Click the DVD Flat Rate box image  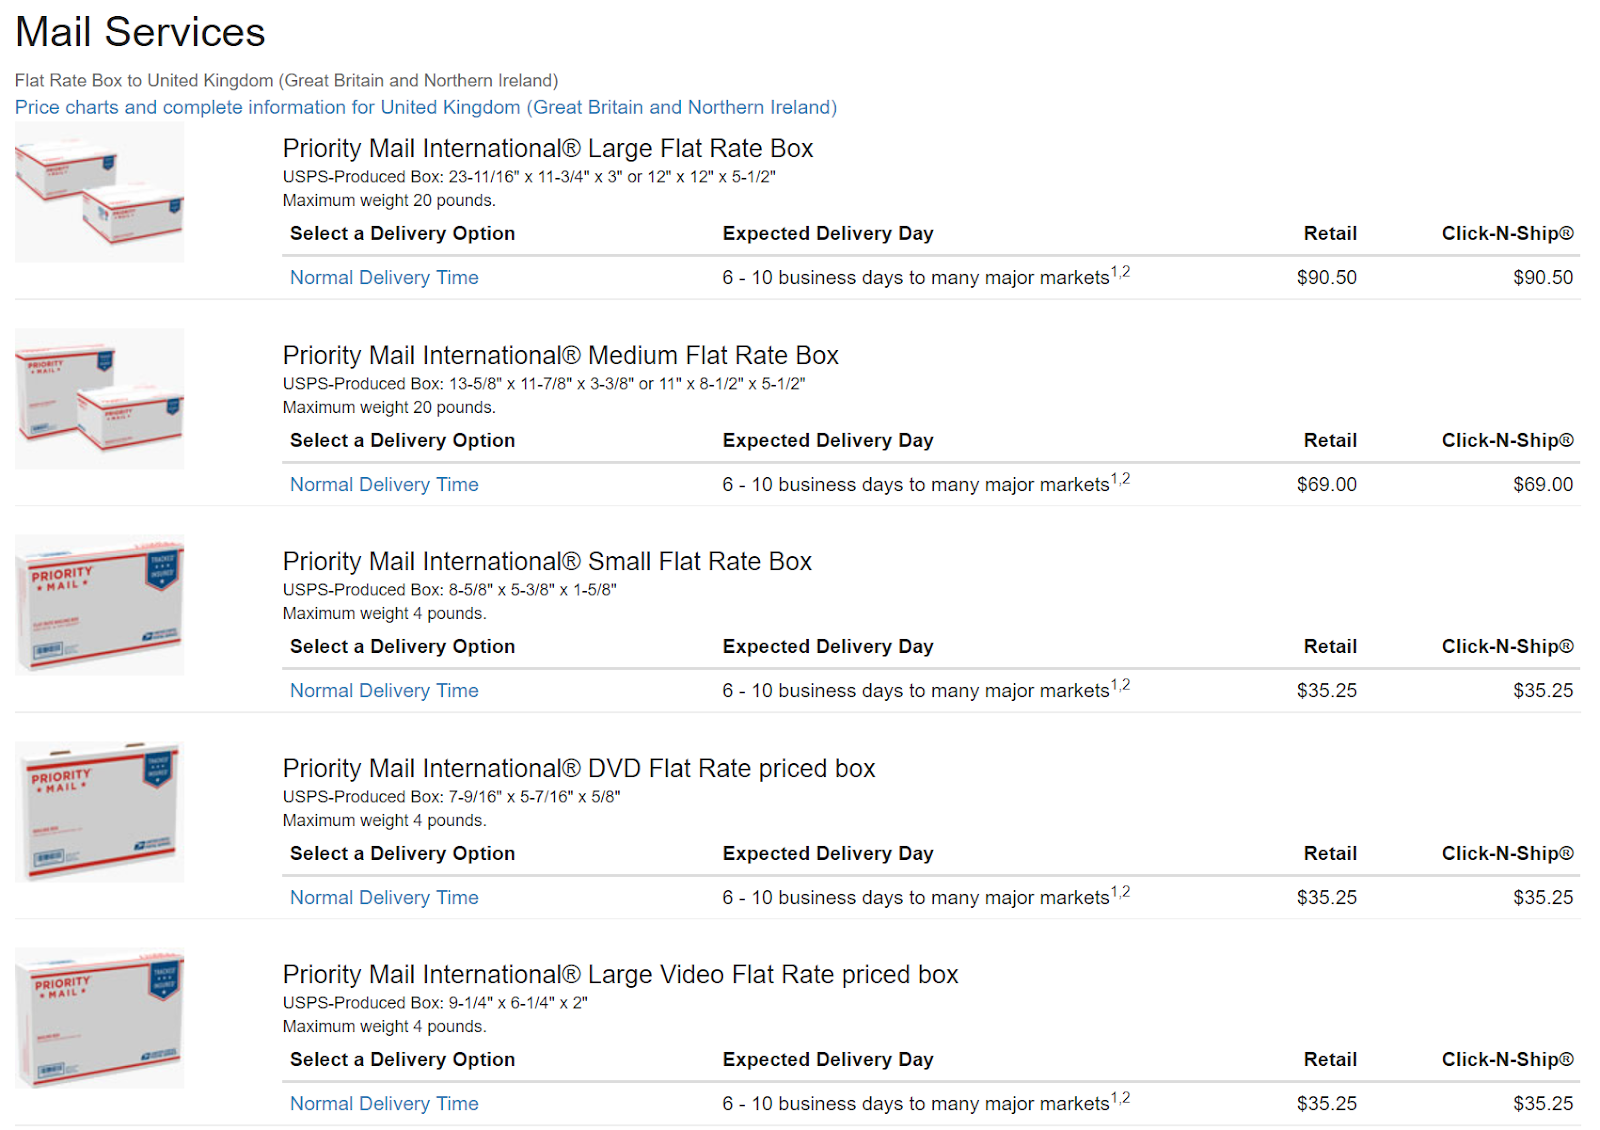coord(99,812)
